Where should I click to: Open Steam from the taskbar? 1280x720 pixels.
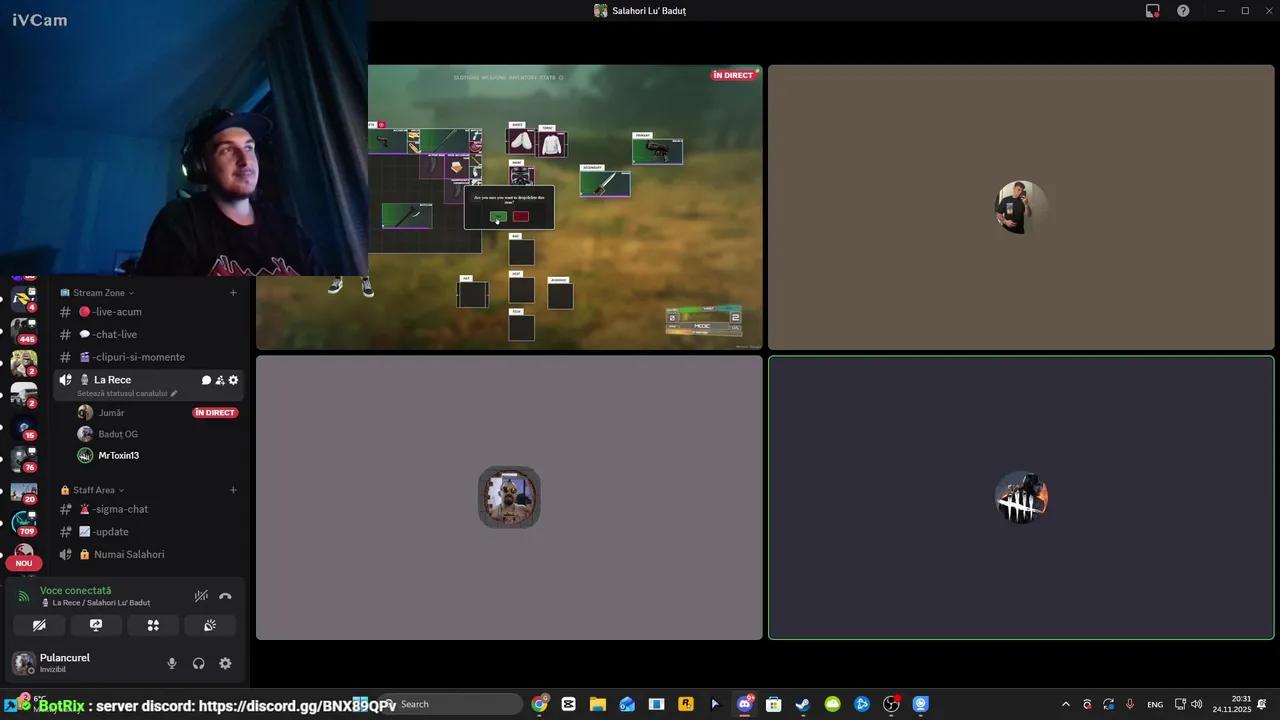[803, 704]
